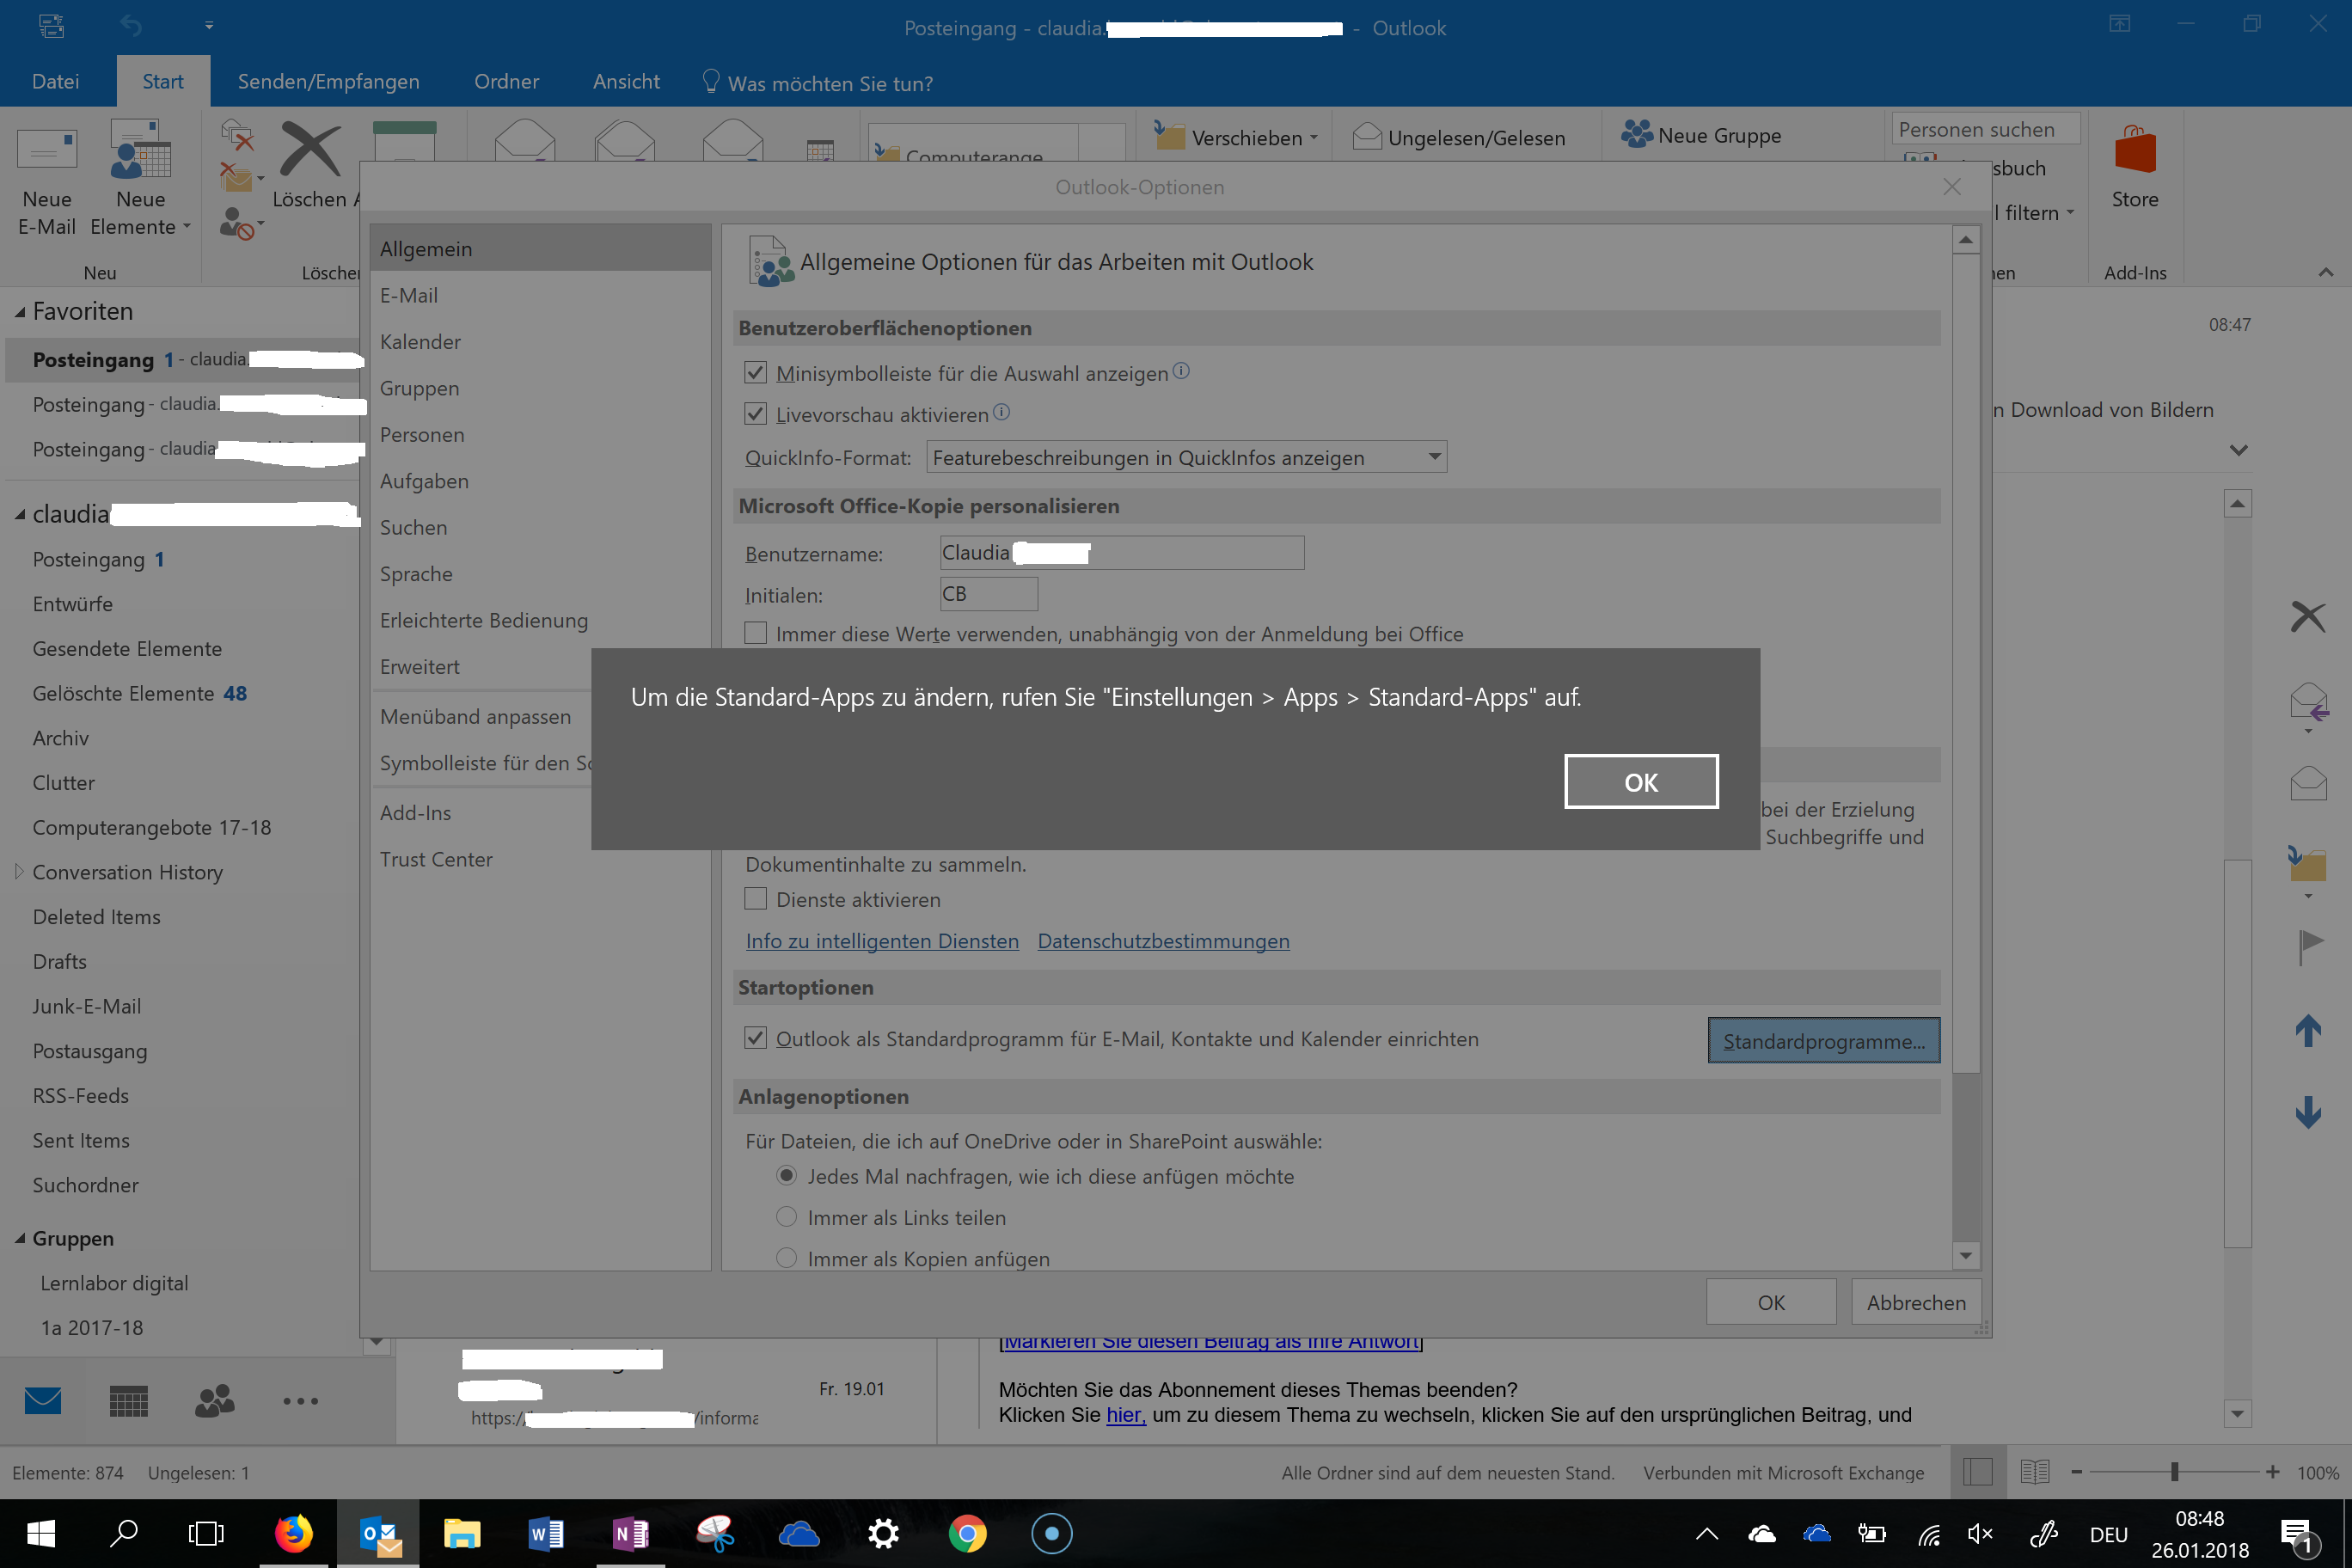2352x1568 pixels.
Task: Click the Löschen X icon in ribbon
Action: pyautogui.click(x=310, y=150)
